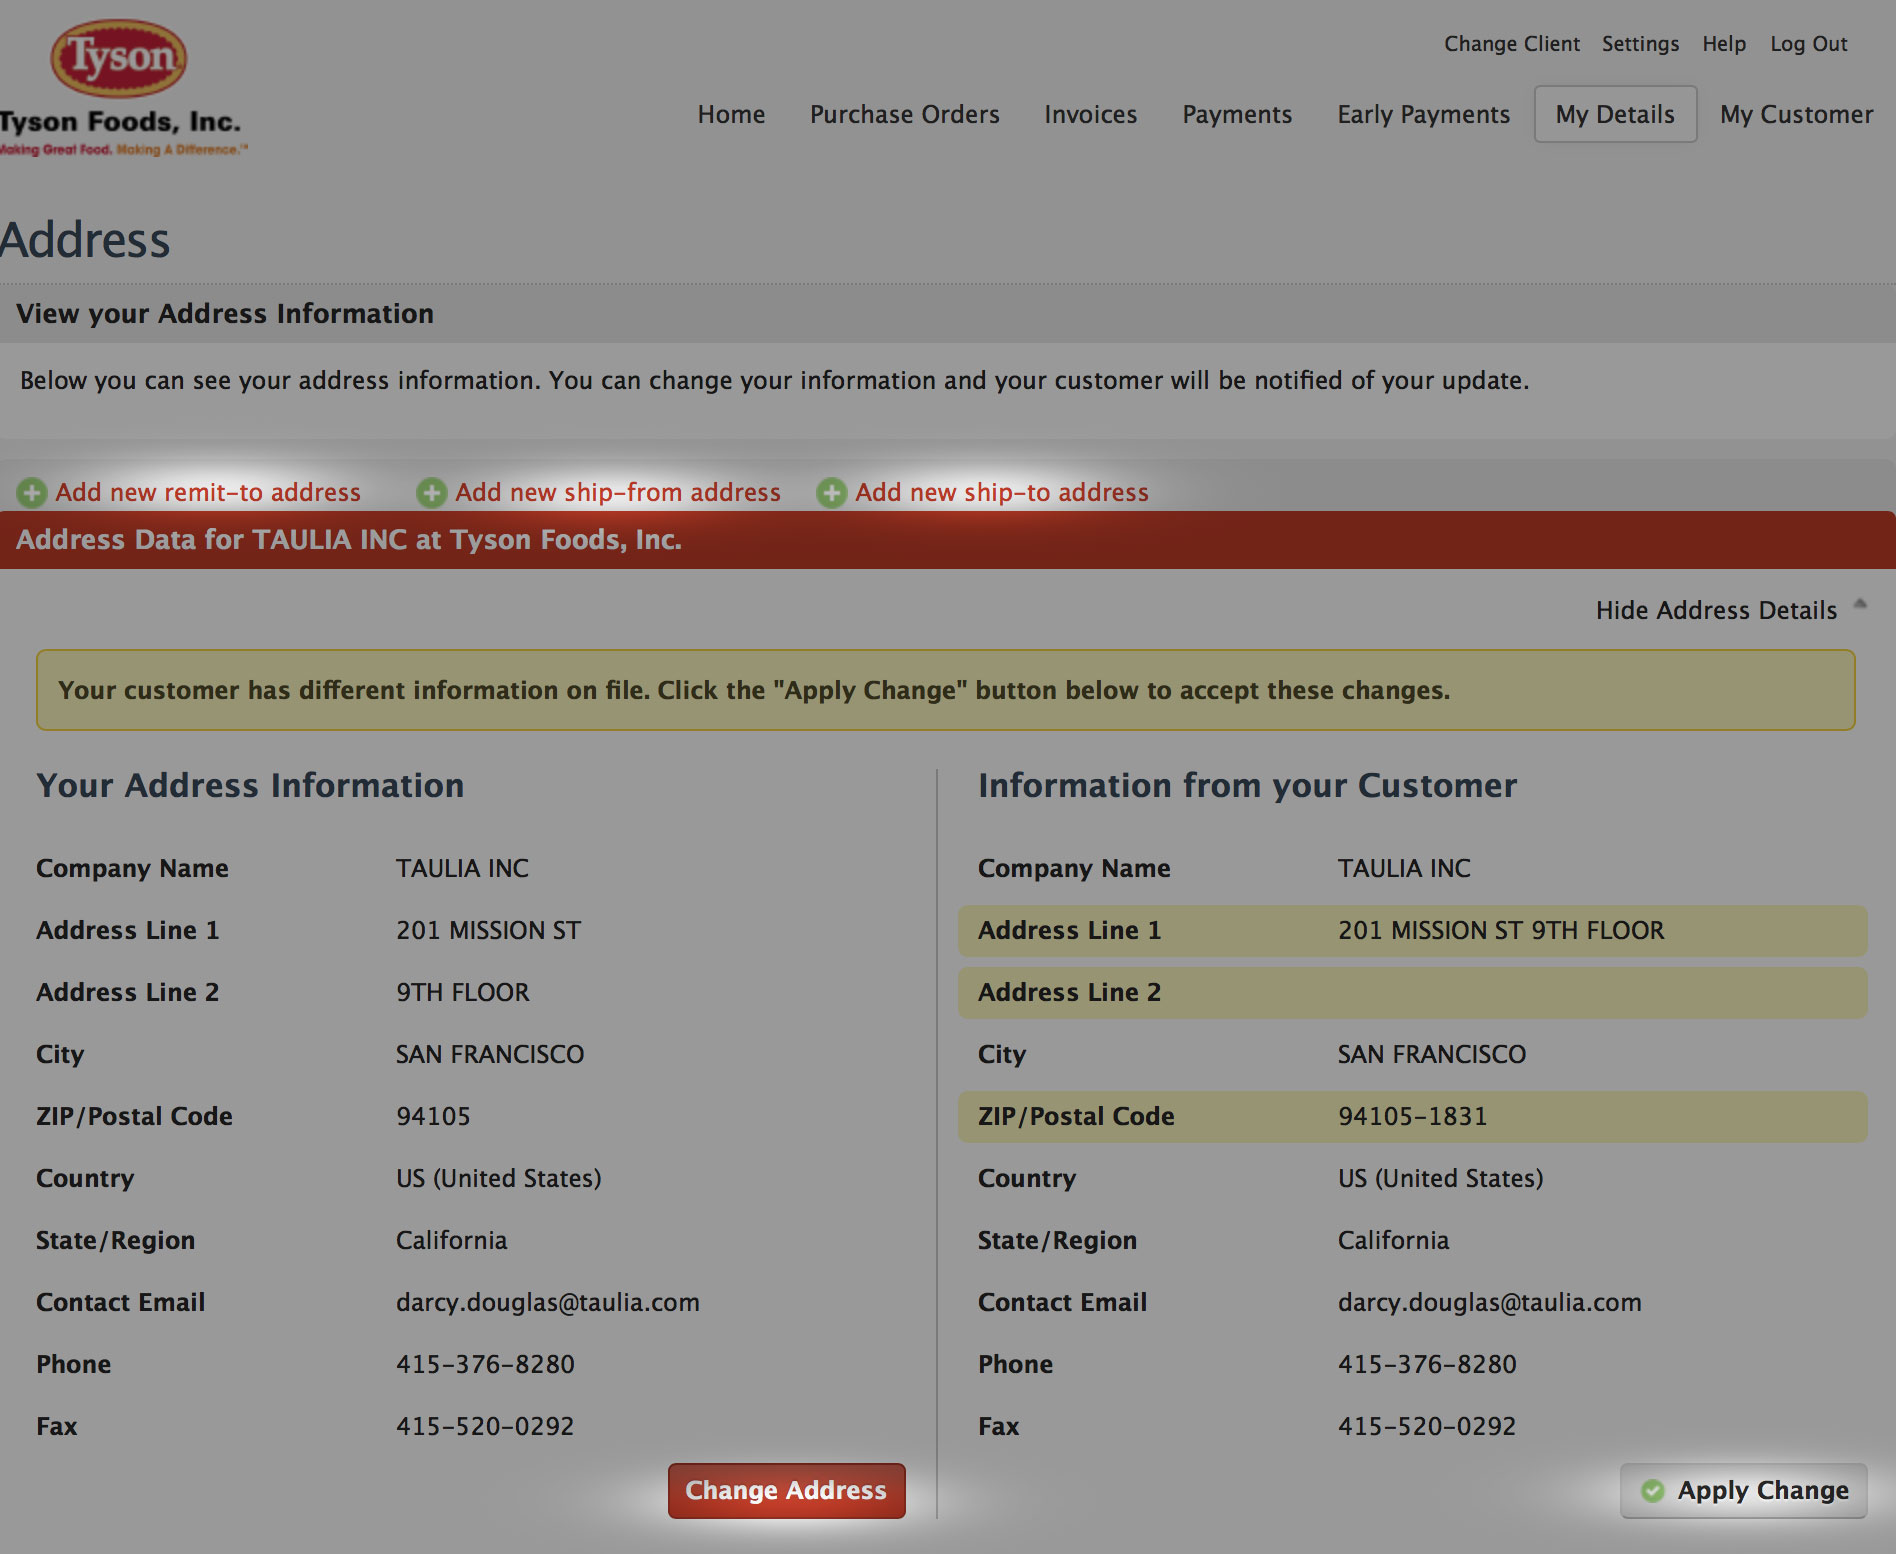1896x1554 pixels.
Task: Click the Tyson logo
Action: (x=119, y=58)
